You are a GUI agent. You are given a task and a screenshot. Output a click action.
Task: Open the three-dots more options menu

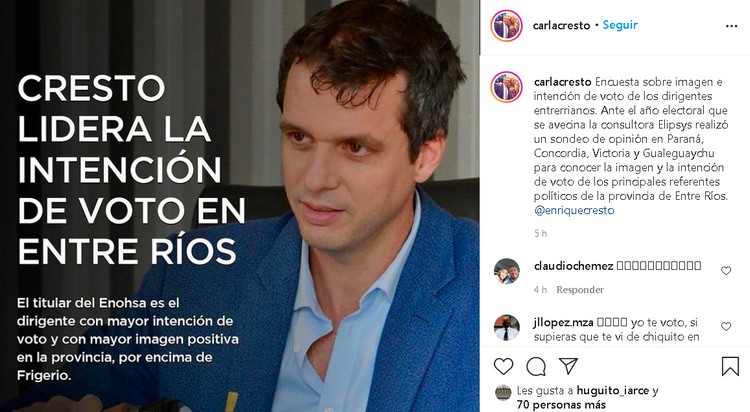[731, 26]
